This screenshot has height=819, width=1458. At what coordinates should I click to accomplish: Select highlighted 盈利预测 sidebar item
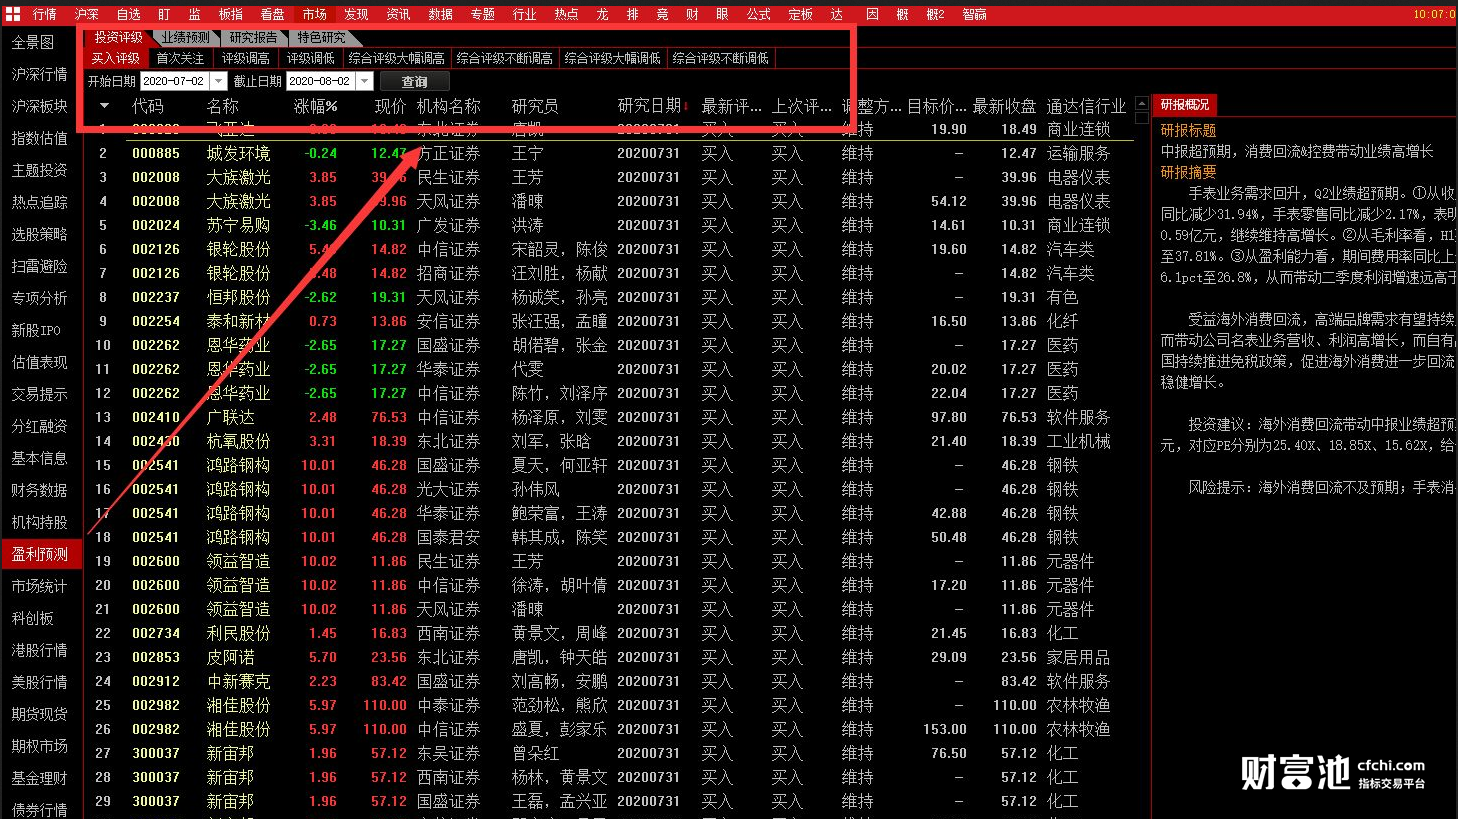40,554
